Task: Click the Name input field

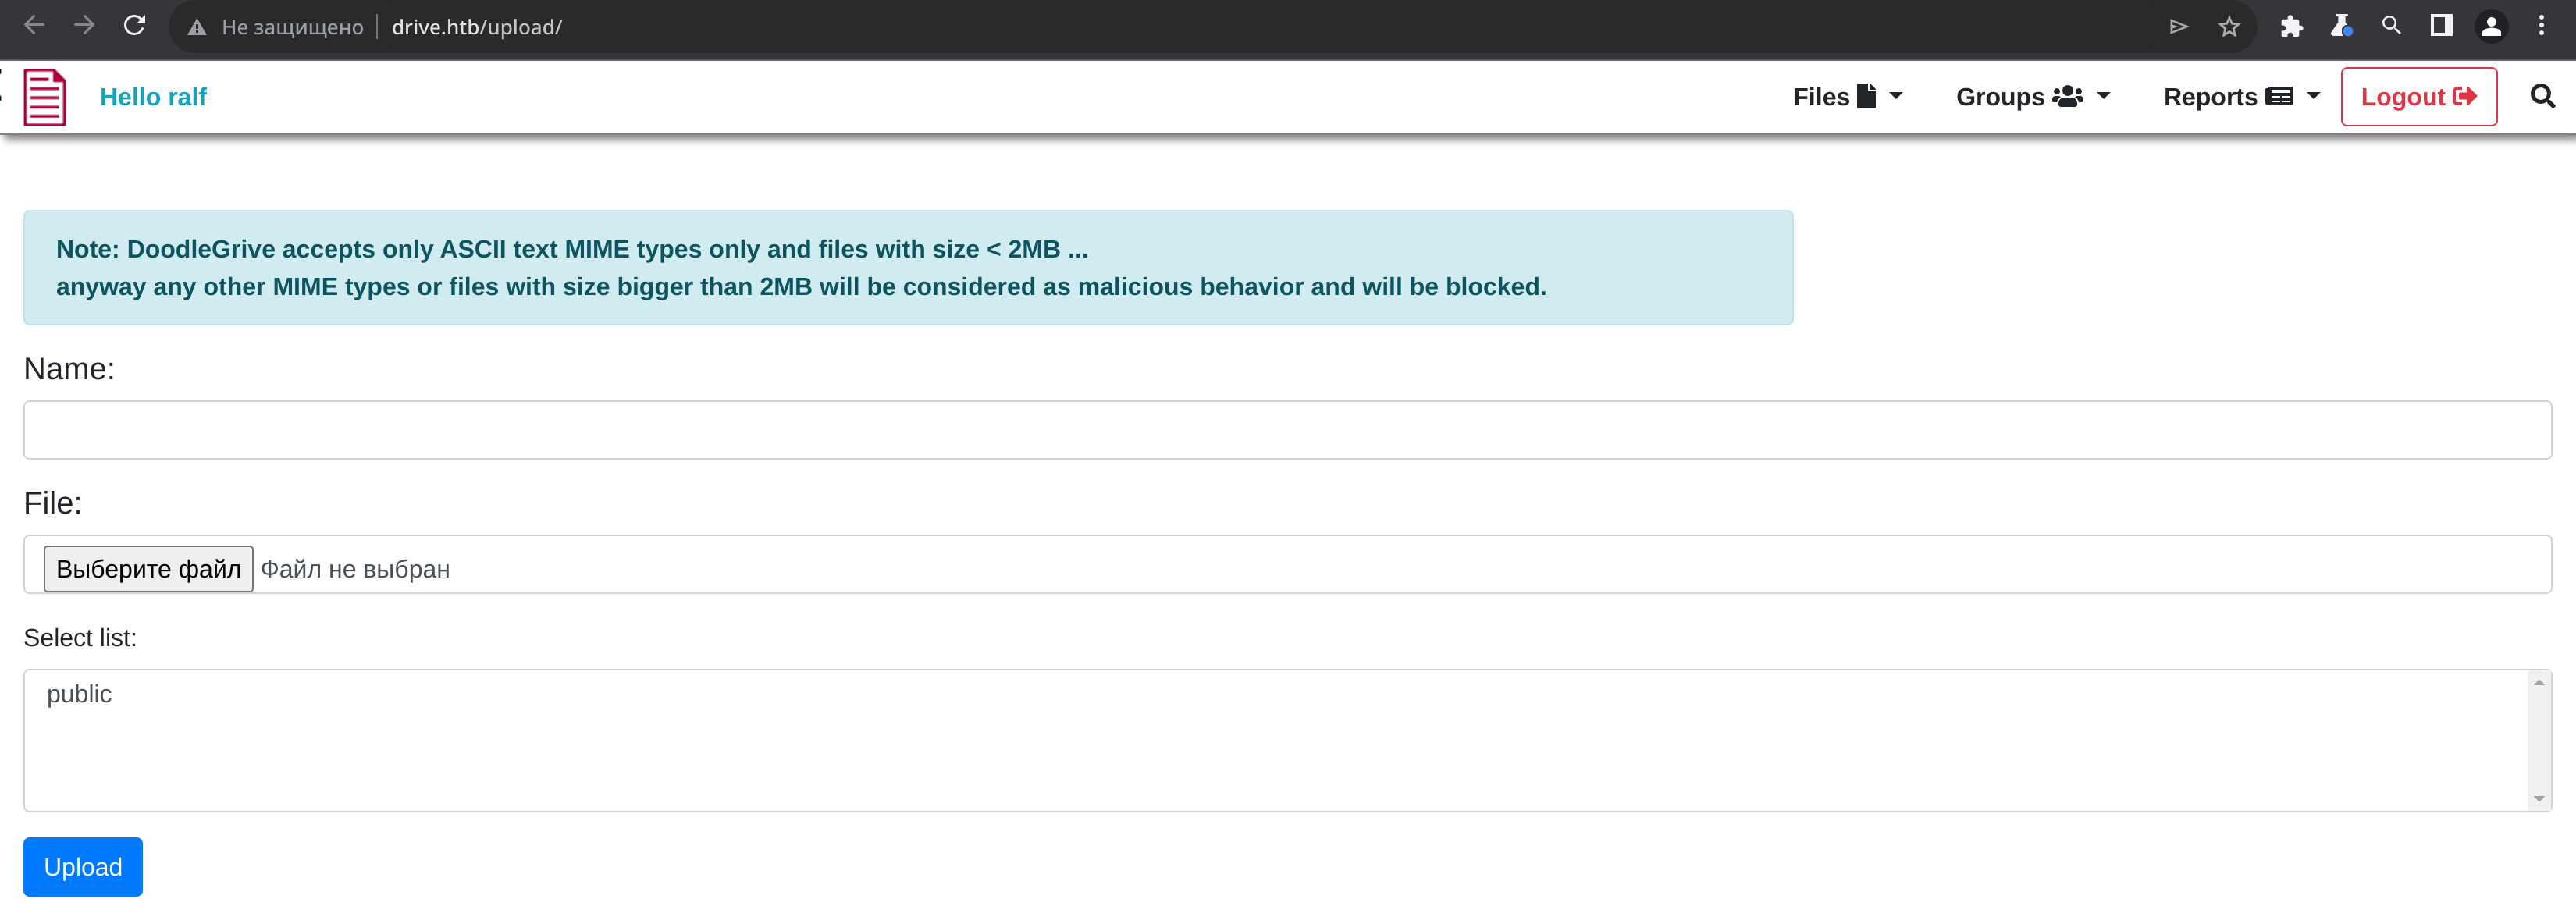Action: click(1287, 430)
